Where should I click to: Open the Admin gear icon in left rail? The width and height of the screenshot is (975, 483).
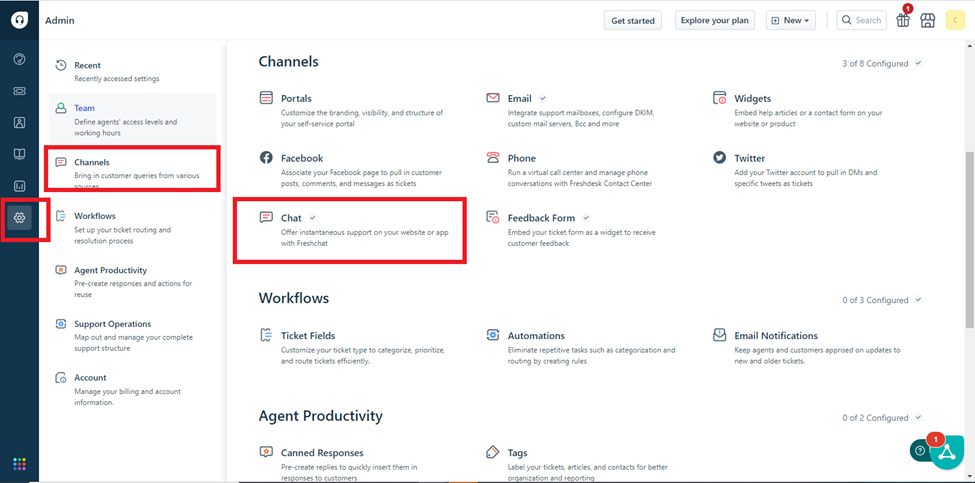pos(19,218)
